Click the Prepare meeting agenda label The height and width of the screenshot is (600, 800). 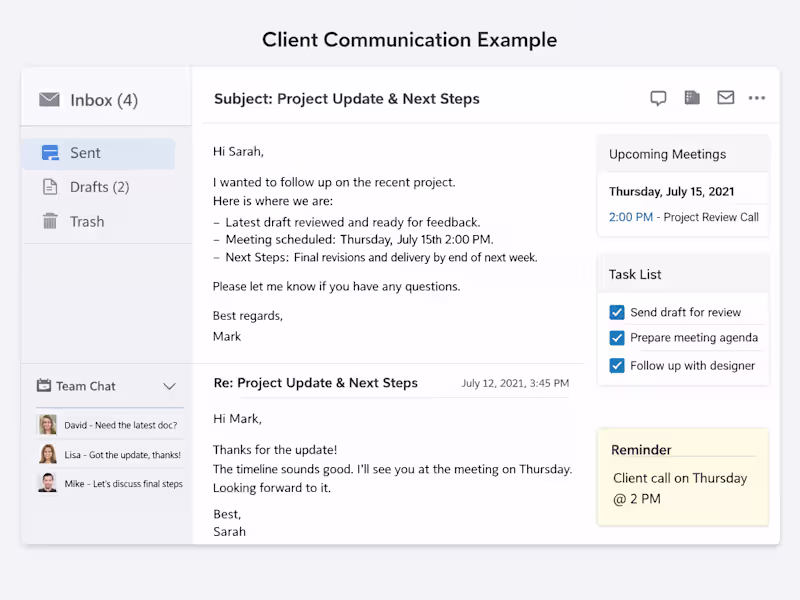point(694,338)
